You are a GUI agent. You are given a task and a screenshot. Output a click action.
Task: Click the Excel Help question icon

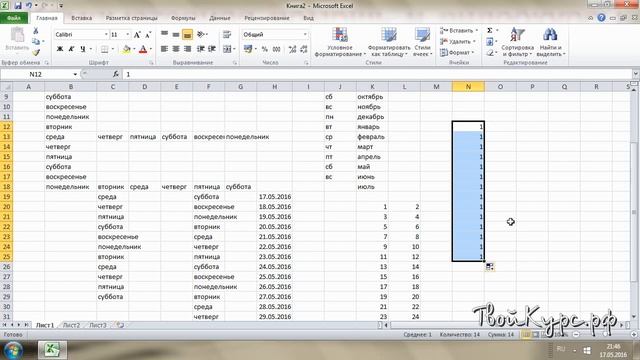click(x=601, y=18)
